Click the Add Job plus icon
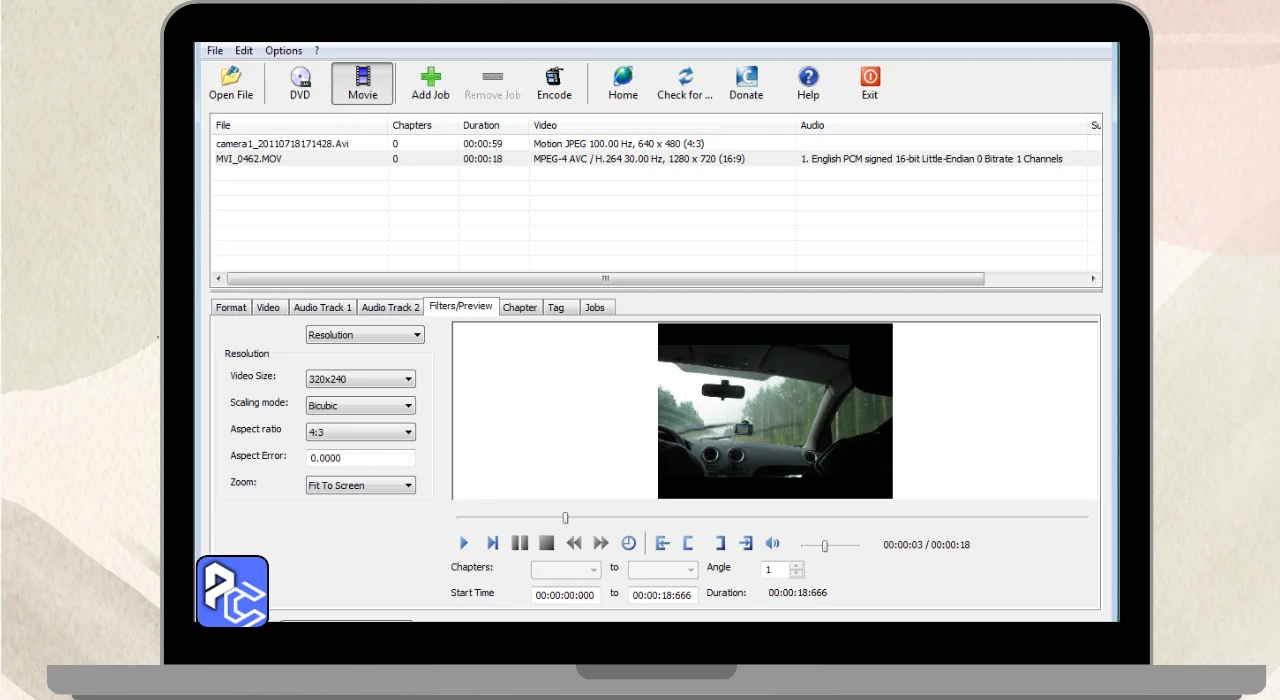Screen dimensions: 1280x700 (430, 78)
